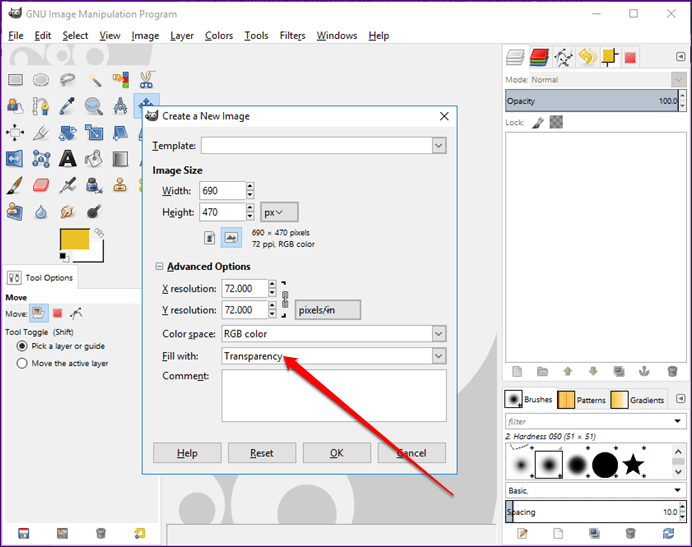This screenshot has height=547, width=692.
Task: Choose the Blend gradient tool
Action: (x=120, y=159)
